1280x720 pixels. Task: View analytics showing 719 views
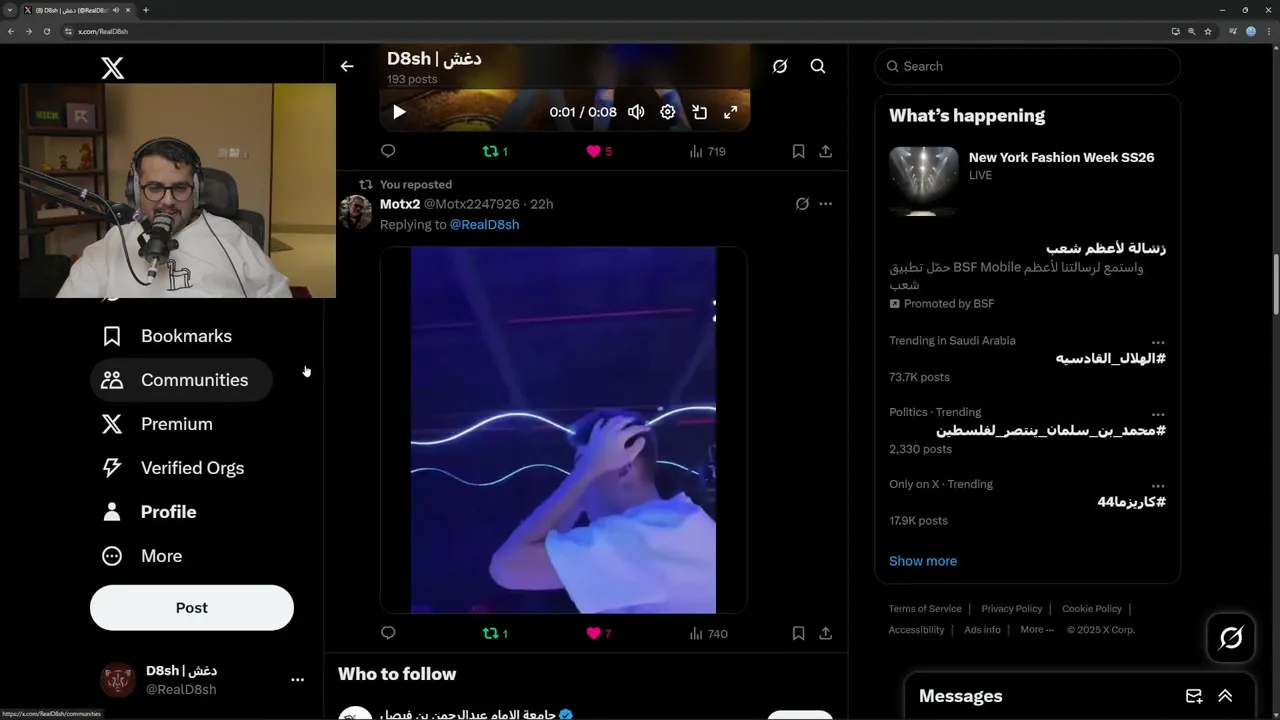coord(707,151)
